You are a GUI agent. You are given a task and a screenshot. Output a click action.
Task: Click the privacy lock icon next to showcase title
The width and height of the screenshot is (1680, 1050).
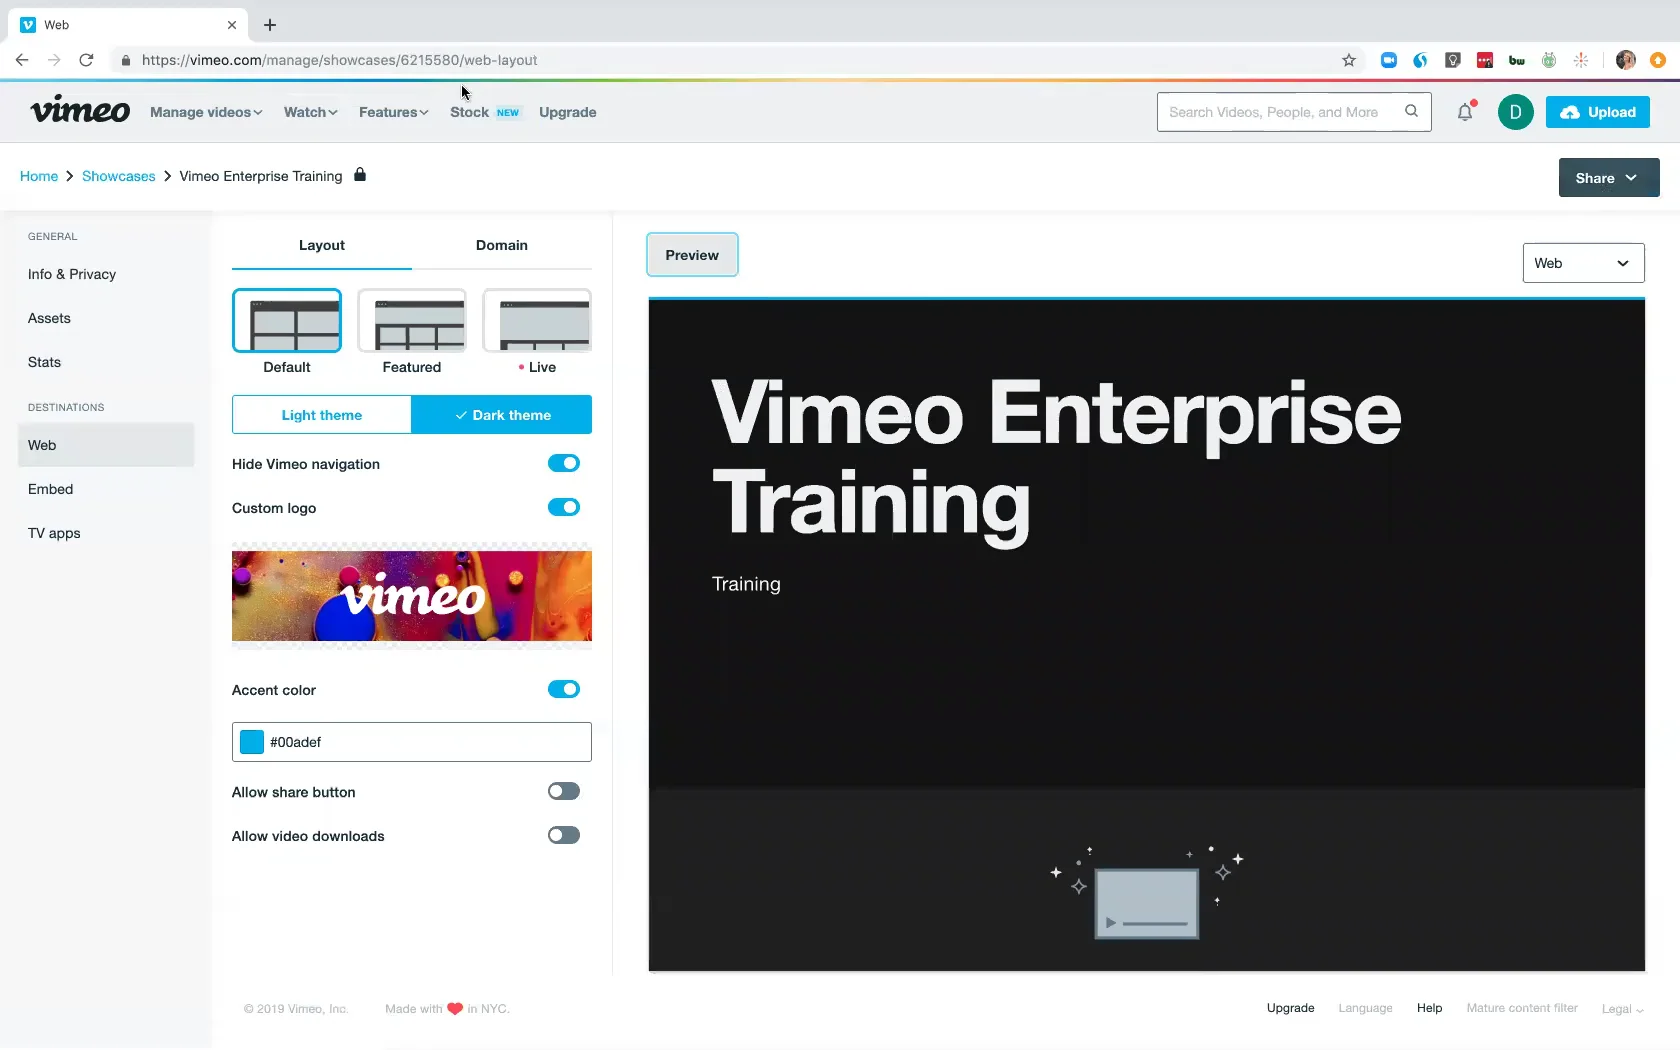(x=360, y=175)
